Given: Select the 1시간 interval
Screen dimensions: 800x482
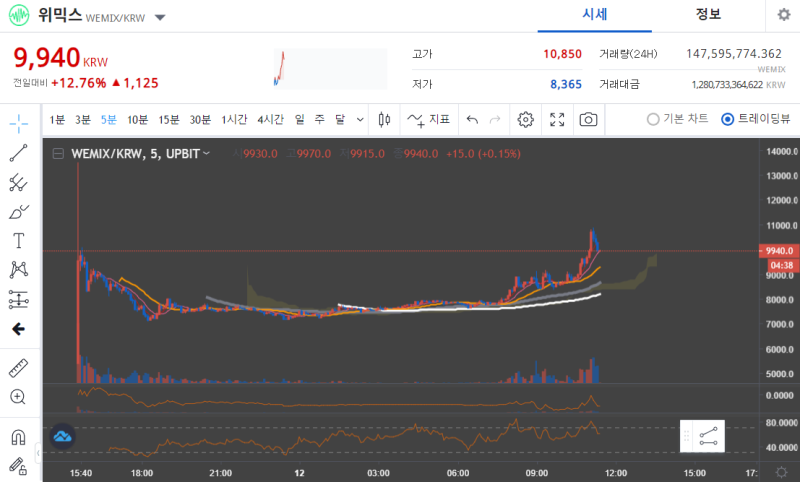Looking at the screenshot, I should tap(234, 120).
